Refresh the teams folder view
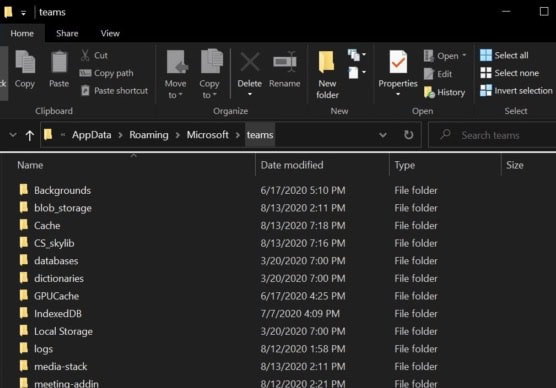 click(x=408, y=135)
